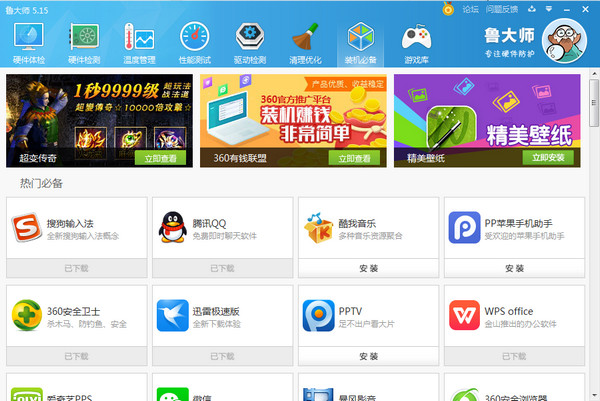Click the skin/theme icon next to 问题反馈
This screenshot has width=600, height=401.
click(x=530, y=8)
